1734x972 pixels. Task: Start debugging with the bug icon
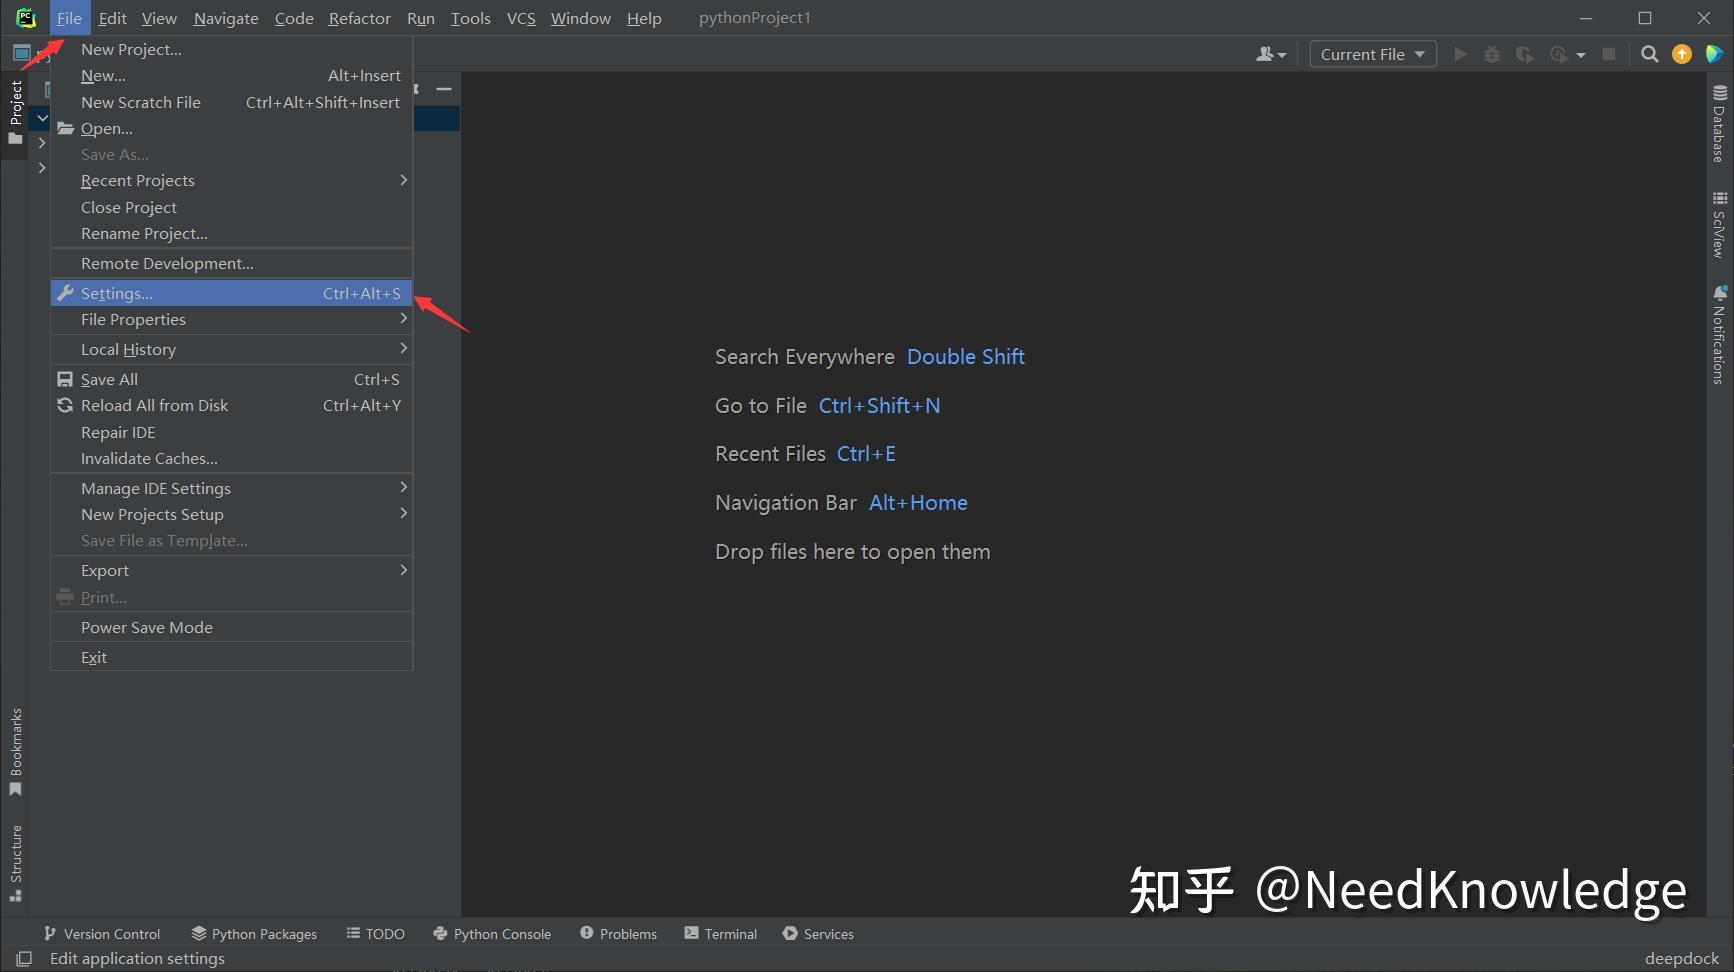click(x=1492, y=53)
